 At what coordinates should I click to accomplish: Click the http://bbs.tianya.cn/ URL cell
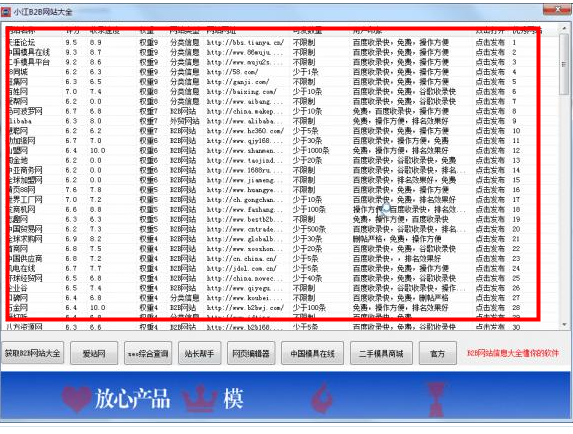click(245, 42)
